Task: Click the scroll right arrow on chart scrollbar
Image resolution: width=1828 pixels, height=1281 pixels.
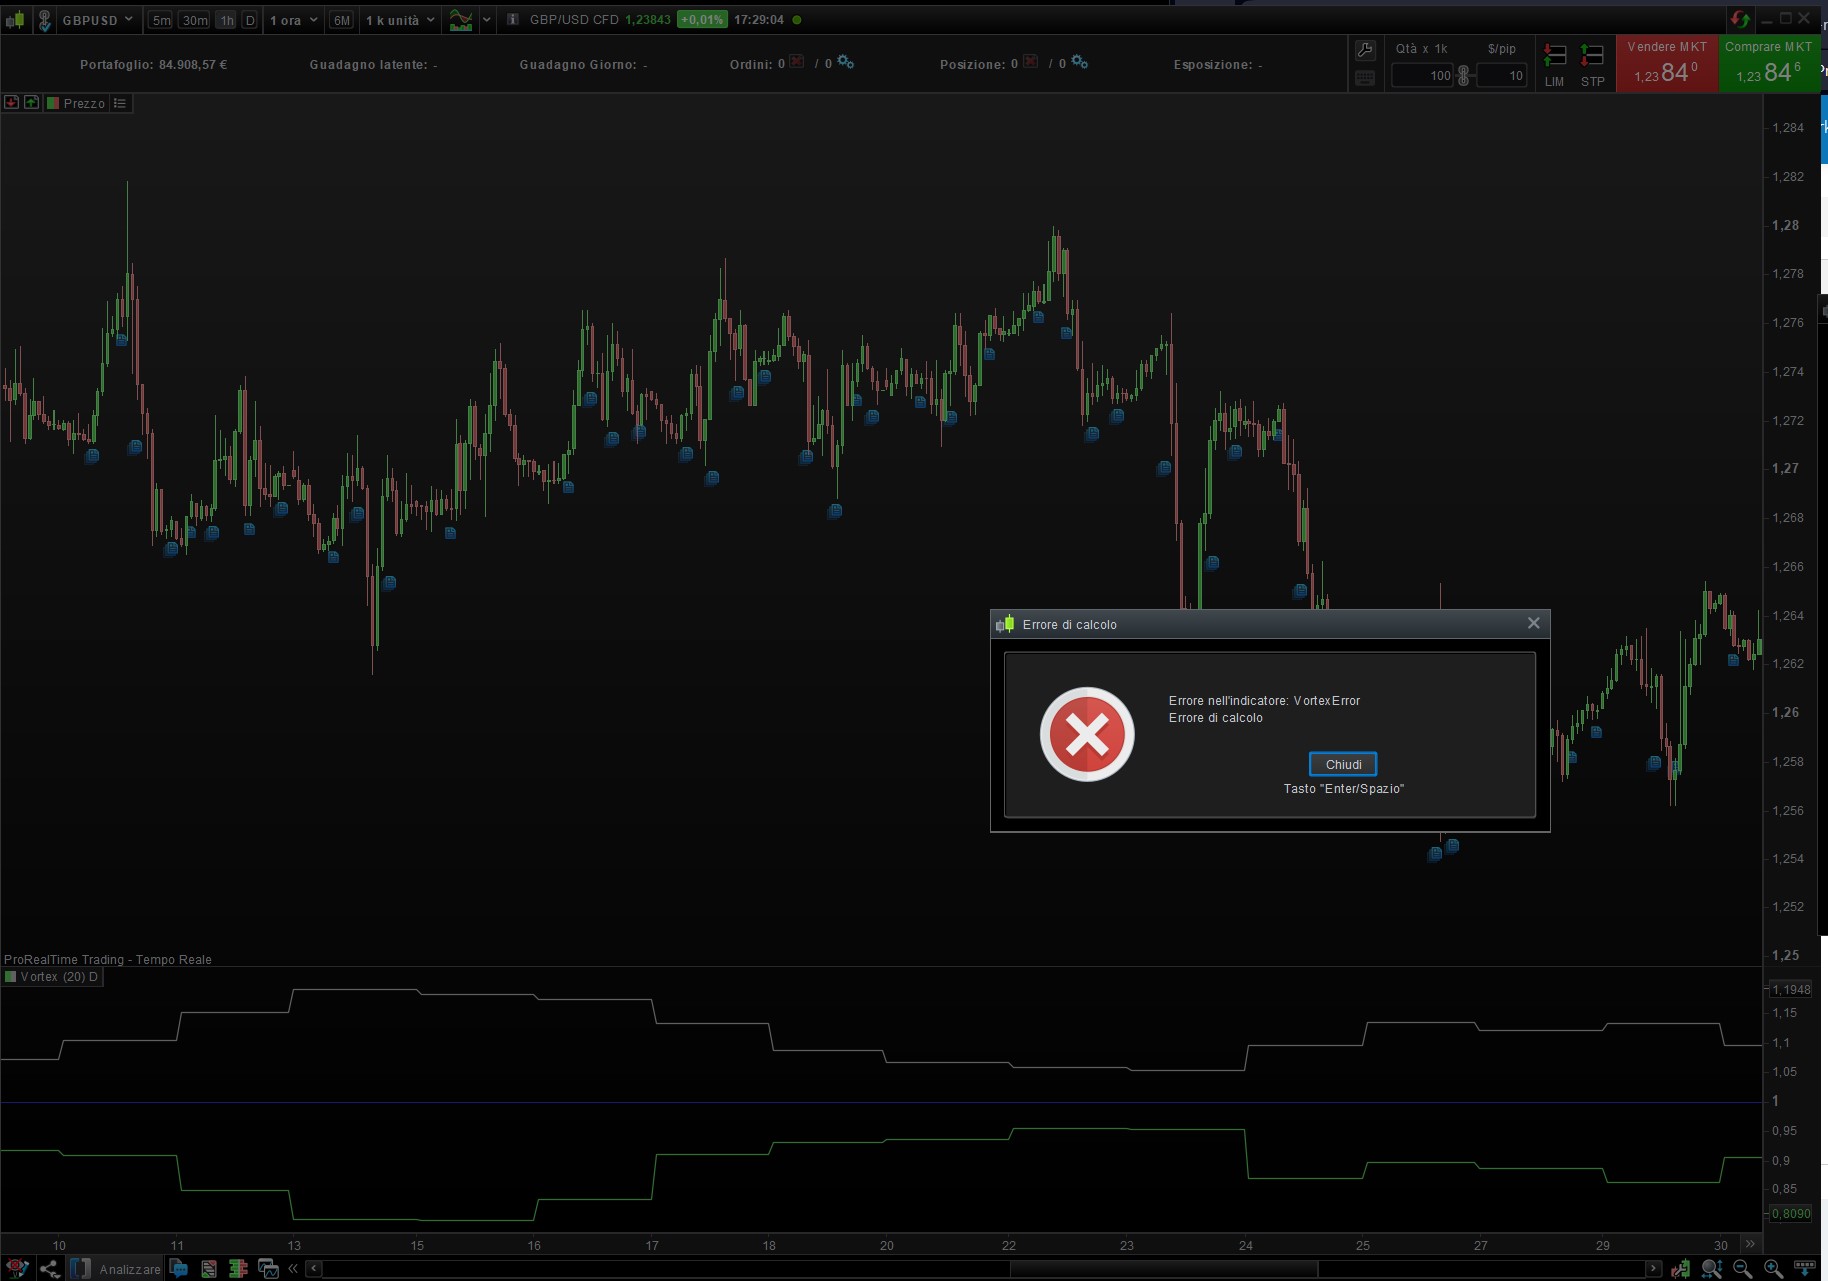Action: point(1653,1269)
